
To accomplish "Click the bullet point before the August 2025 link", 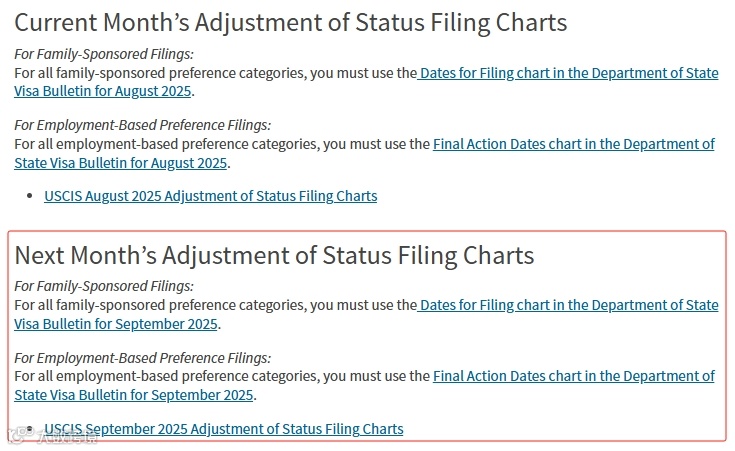I will click(x=30, y=196).
